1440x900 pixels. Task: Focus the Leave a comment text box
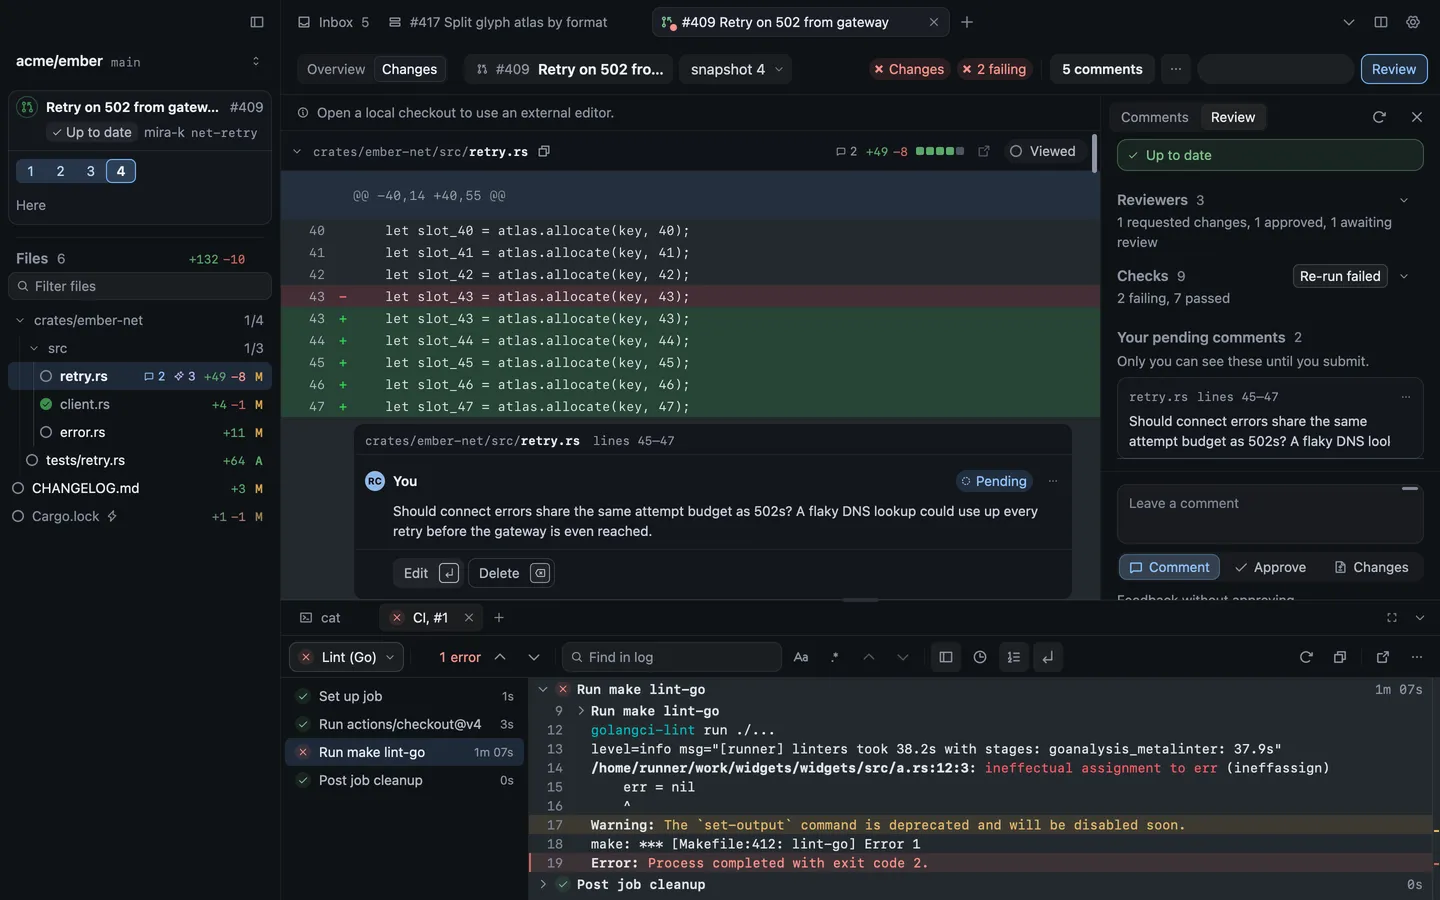tap(1270, 514)
